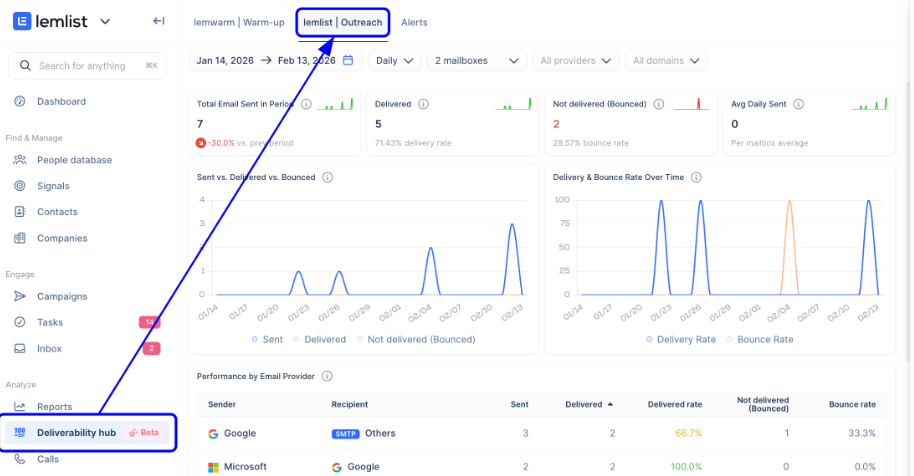Click the Reports chart icon
This screenshot has height=476, width=914.
20,407
